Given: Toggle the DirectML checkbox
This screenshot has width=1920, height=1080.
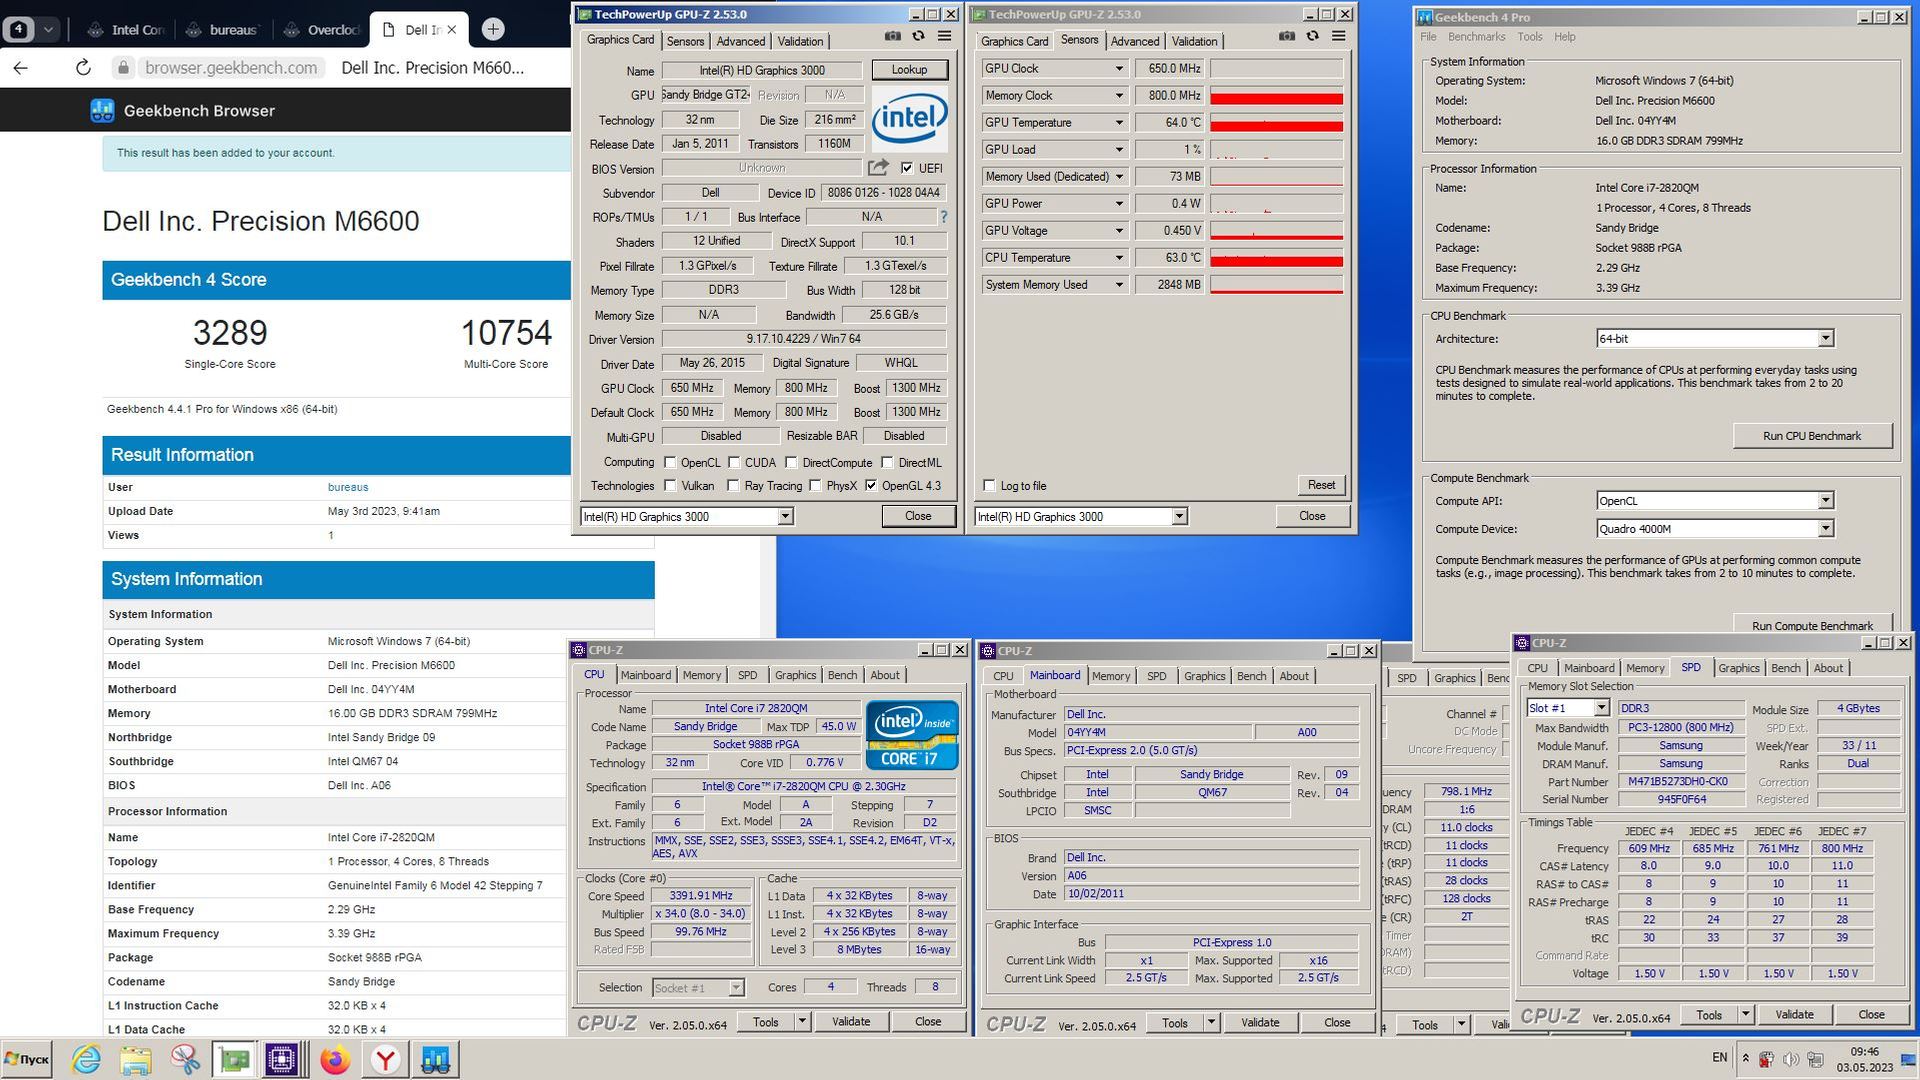Looking at the screenshot, I should click(887, 462).
